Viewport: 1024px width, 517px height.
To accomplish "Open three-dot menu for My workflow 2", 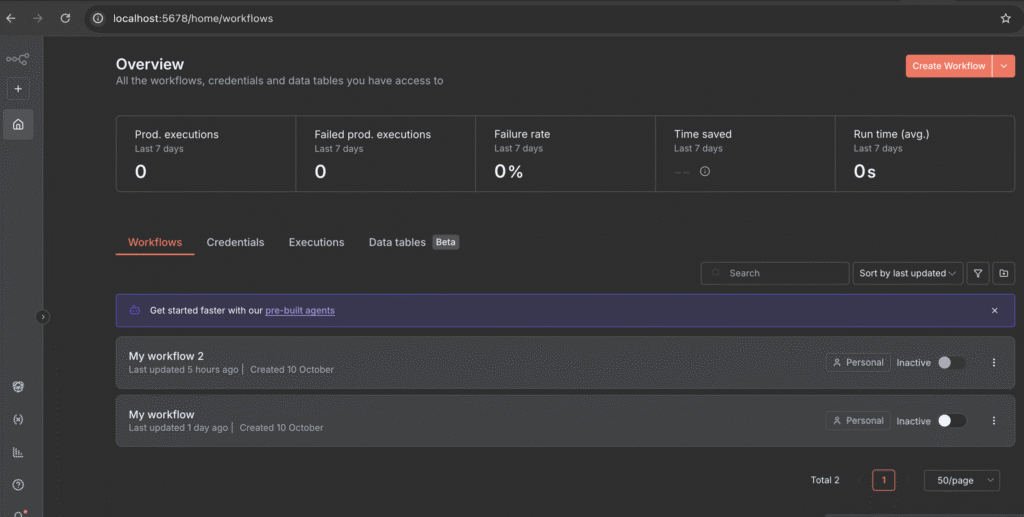I will (x=994, y=363).
